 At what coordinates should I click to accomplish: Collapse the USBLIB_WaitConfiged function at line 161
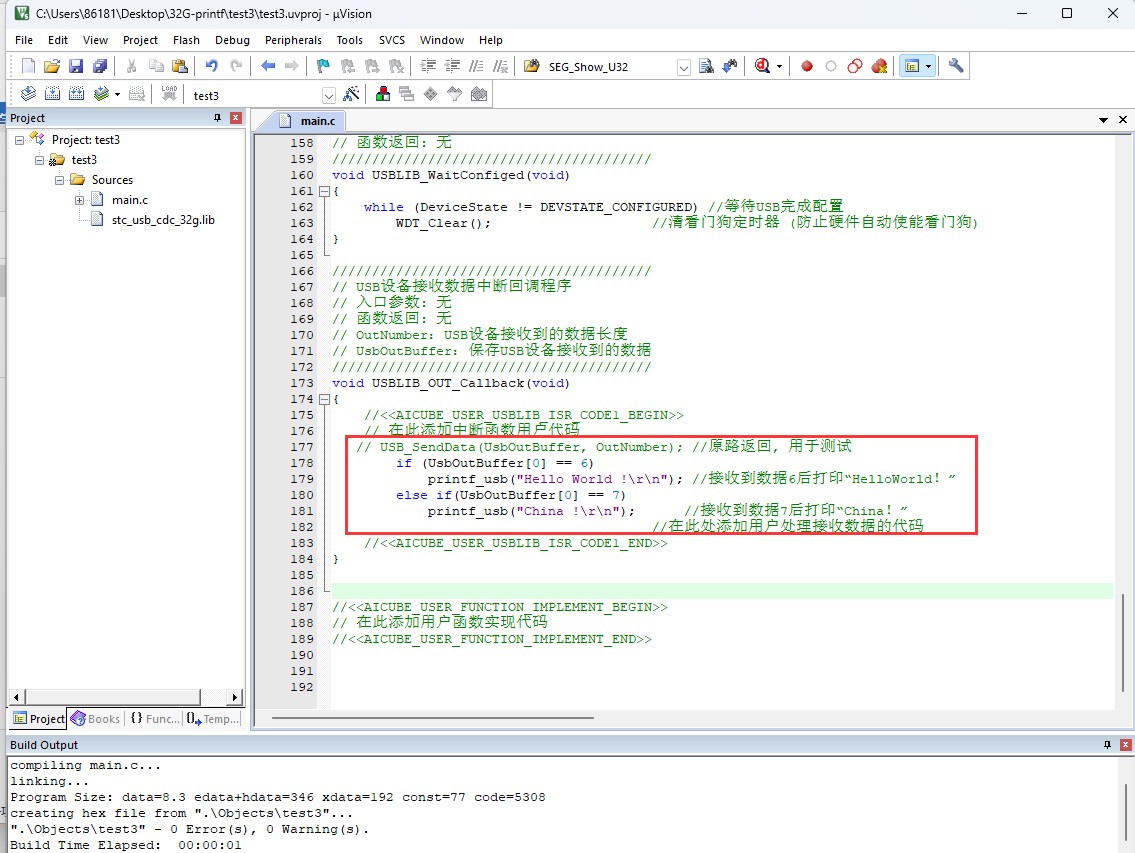click(324, 191)
